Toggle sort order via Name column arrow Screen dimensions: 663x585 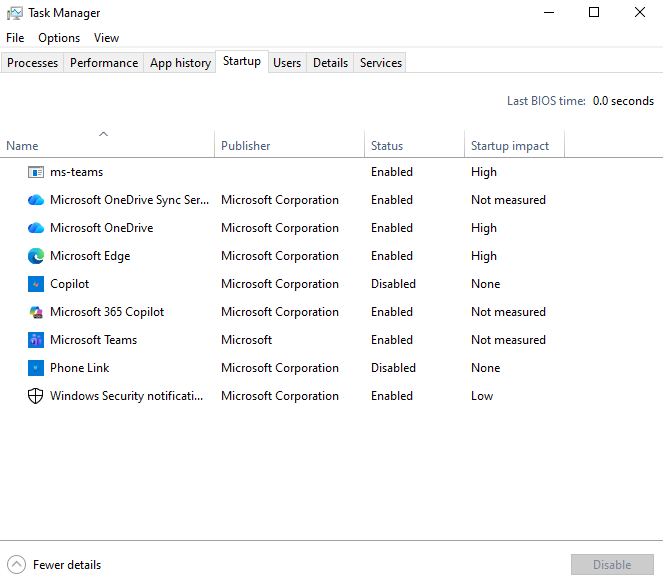click(x=103, y=134)
